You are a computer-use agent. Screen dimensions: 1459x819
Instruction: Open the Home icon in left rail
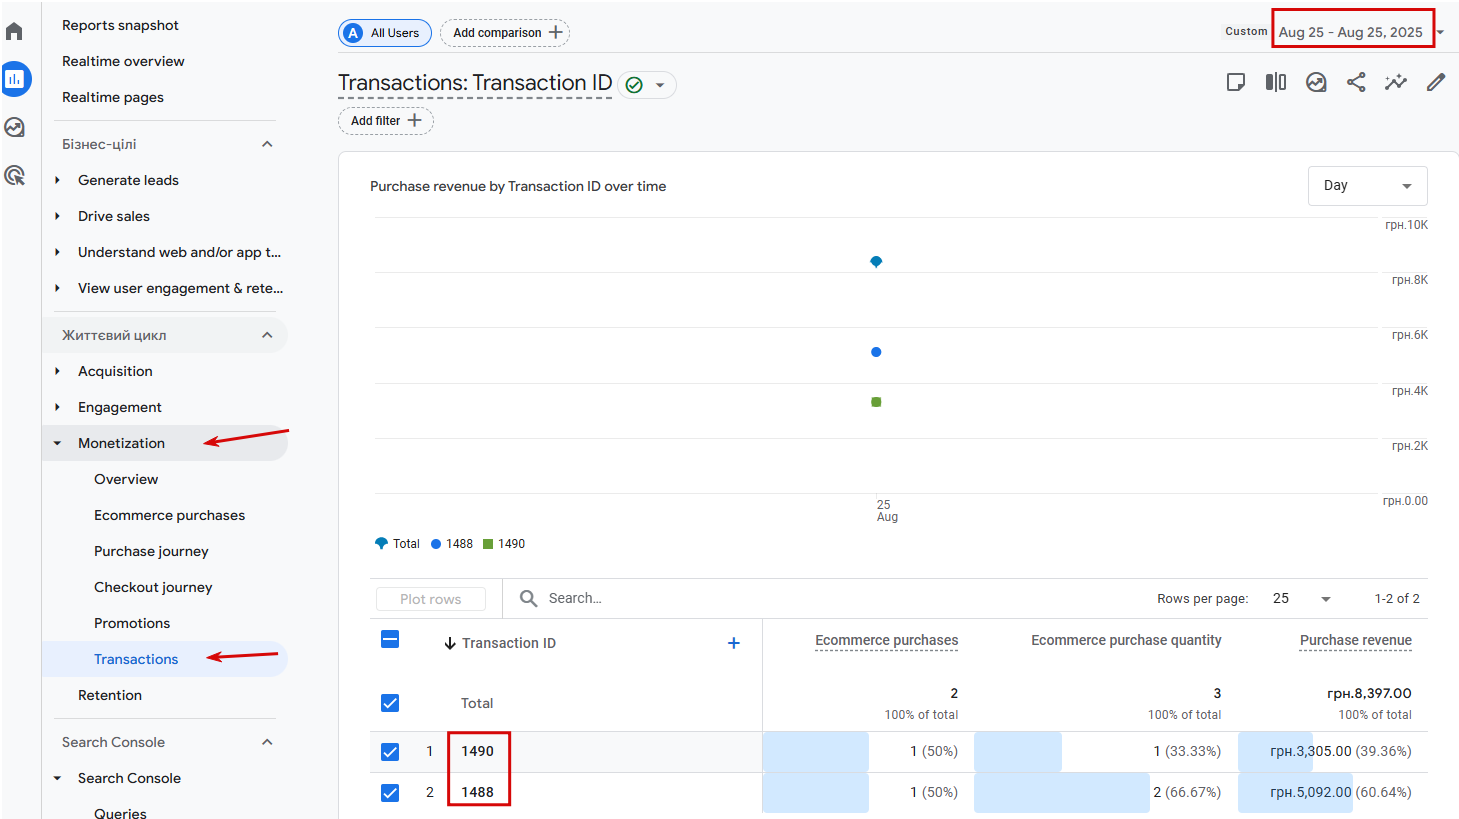(14, 31)
